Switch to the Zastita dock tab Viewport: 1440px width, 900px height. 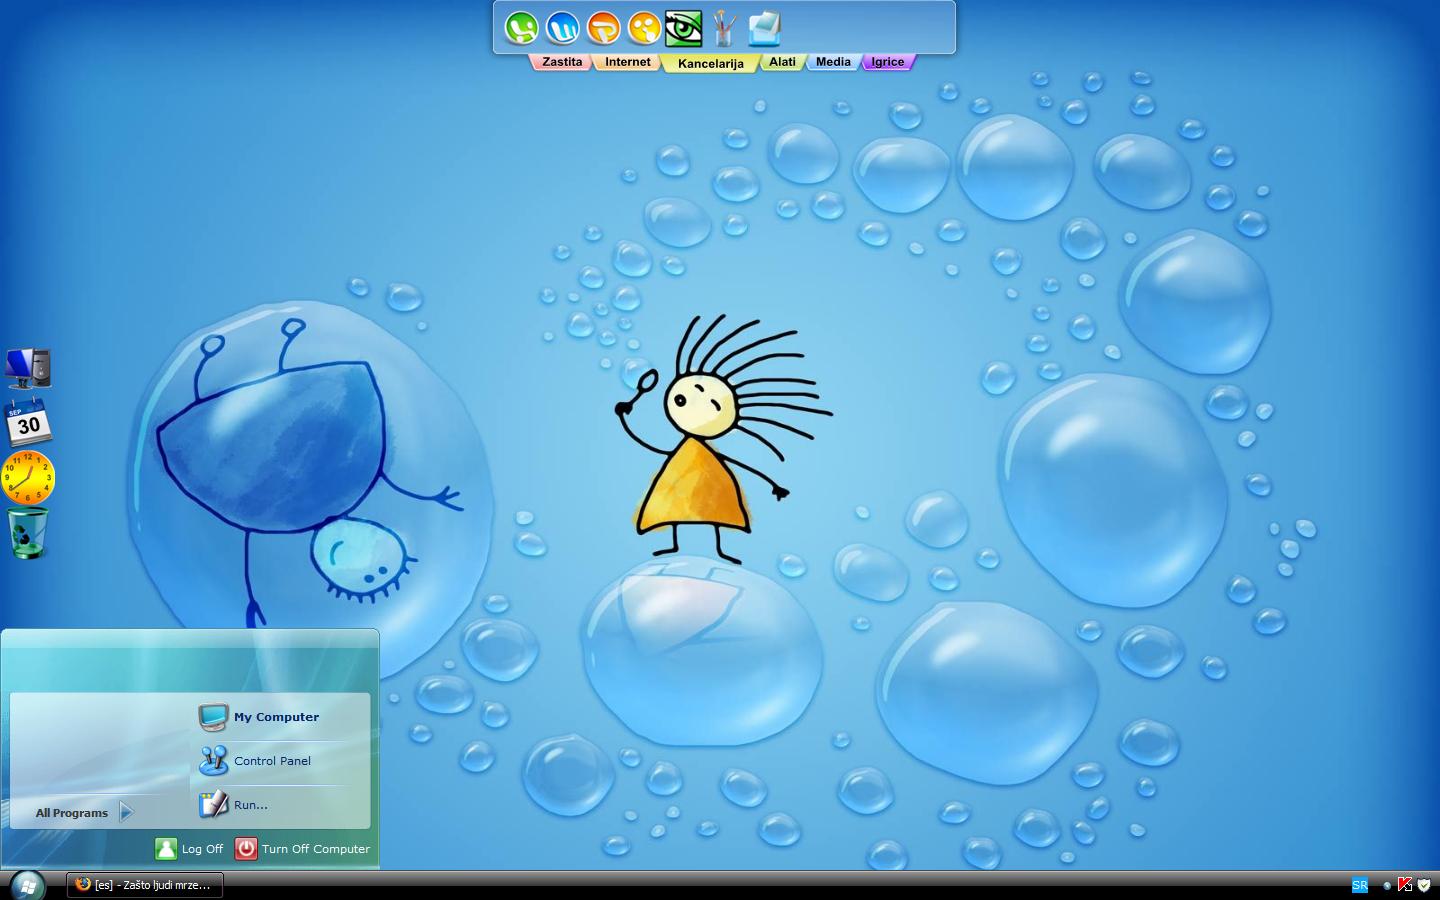pyautogui.click(x=562, y=62)
